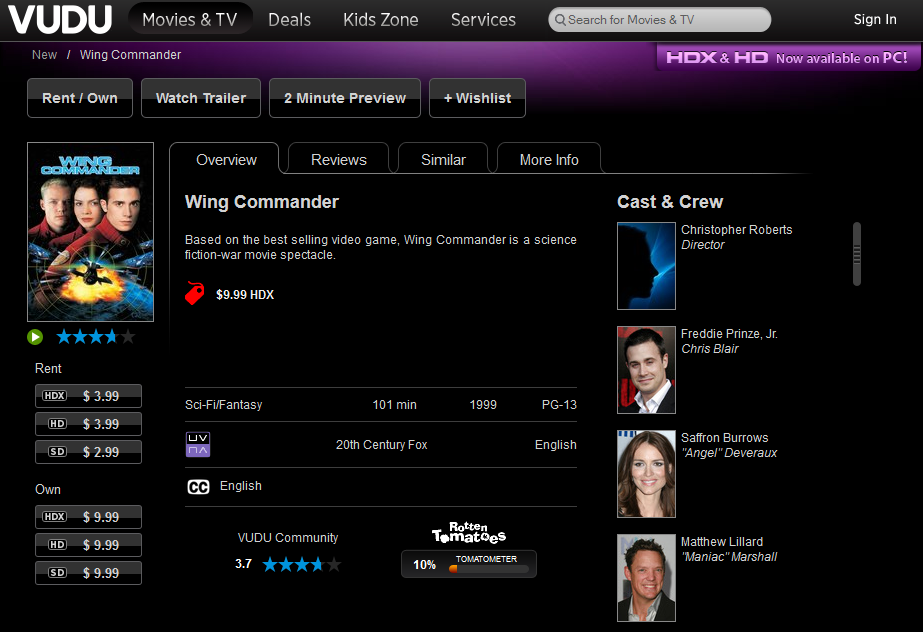Add movie using + Wishlist button
This screenshot has width=923, height=632.
[x=477, y=98]
